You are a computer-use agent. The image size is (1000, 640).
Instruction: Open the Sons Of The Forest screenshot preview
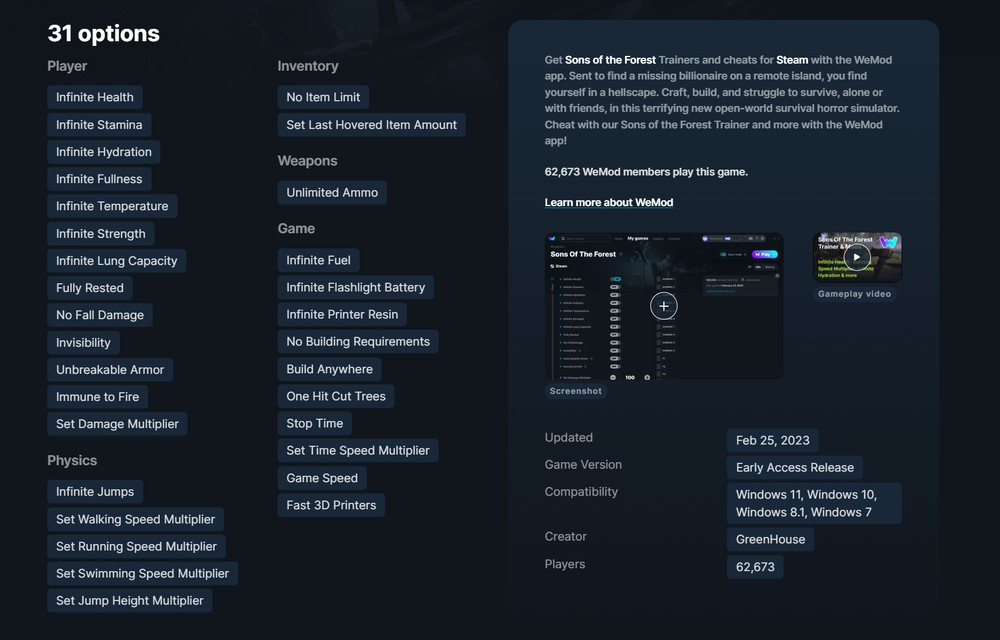(x=663, y=306)
